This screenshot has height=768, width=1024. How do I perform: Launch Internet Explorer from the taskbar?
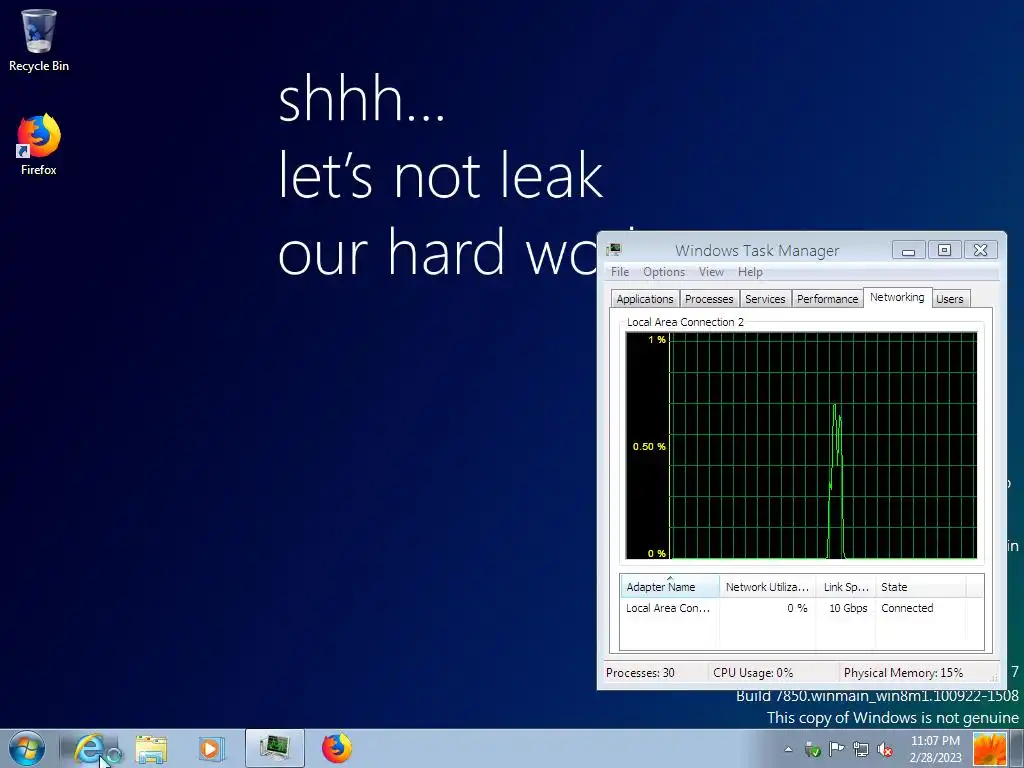92,748
